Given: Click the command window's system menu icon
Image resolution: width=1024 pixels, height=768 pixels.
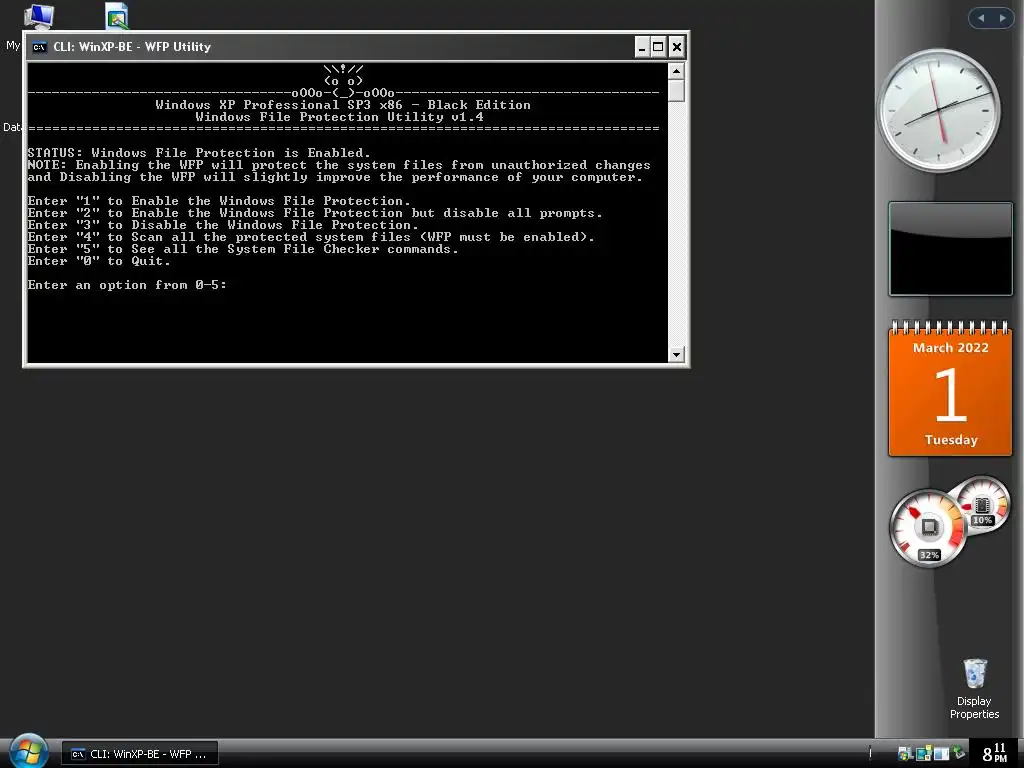Looking at the screenshot, I should 39,47.
